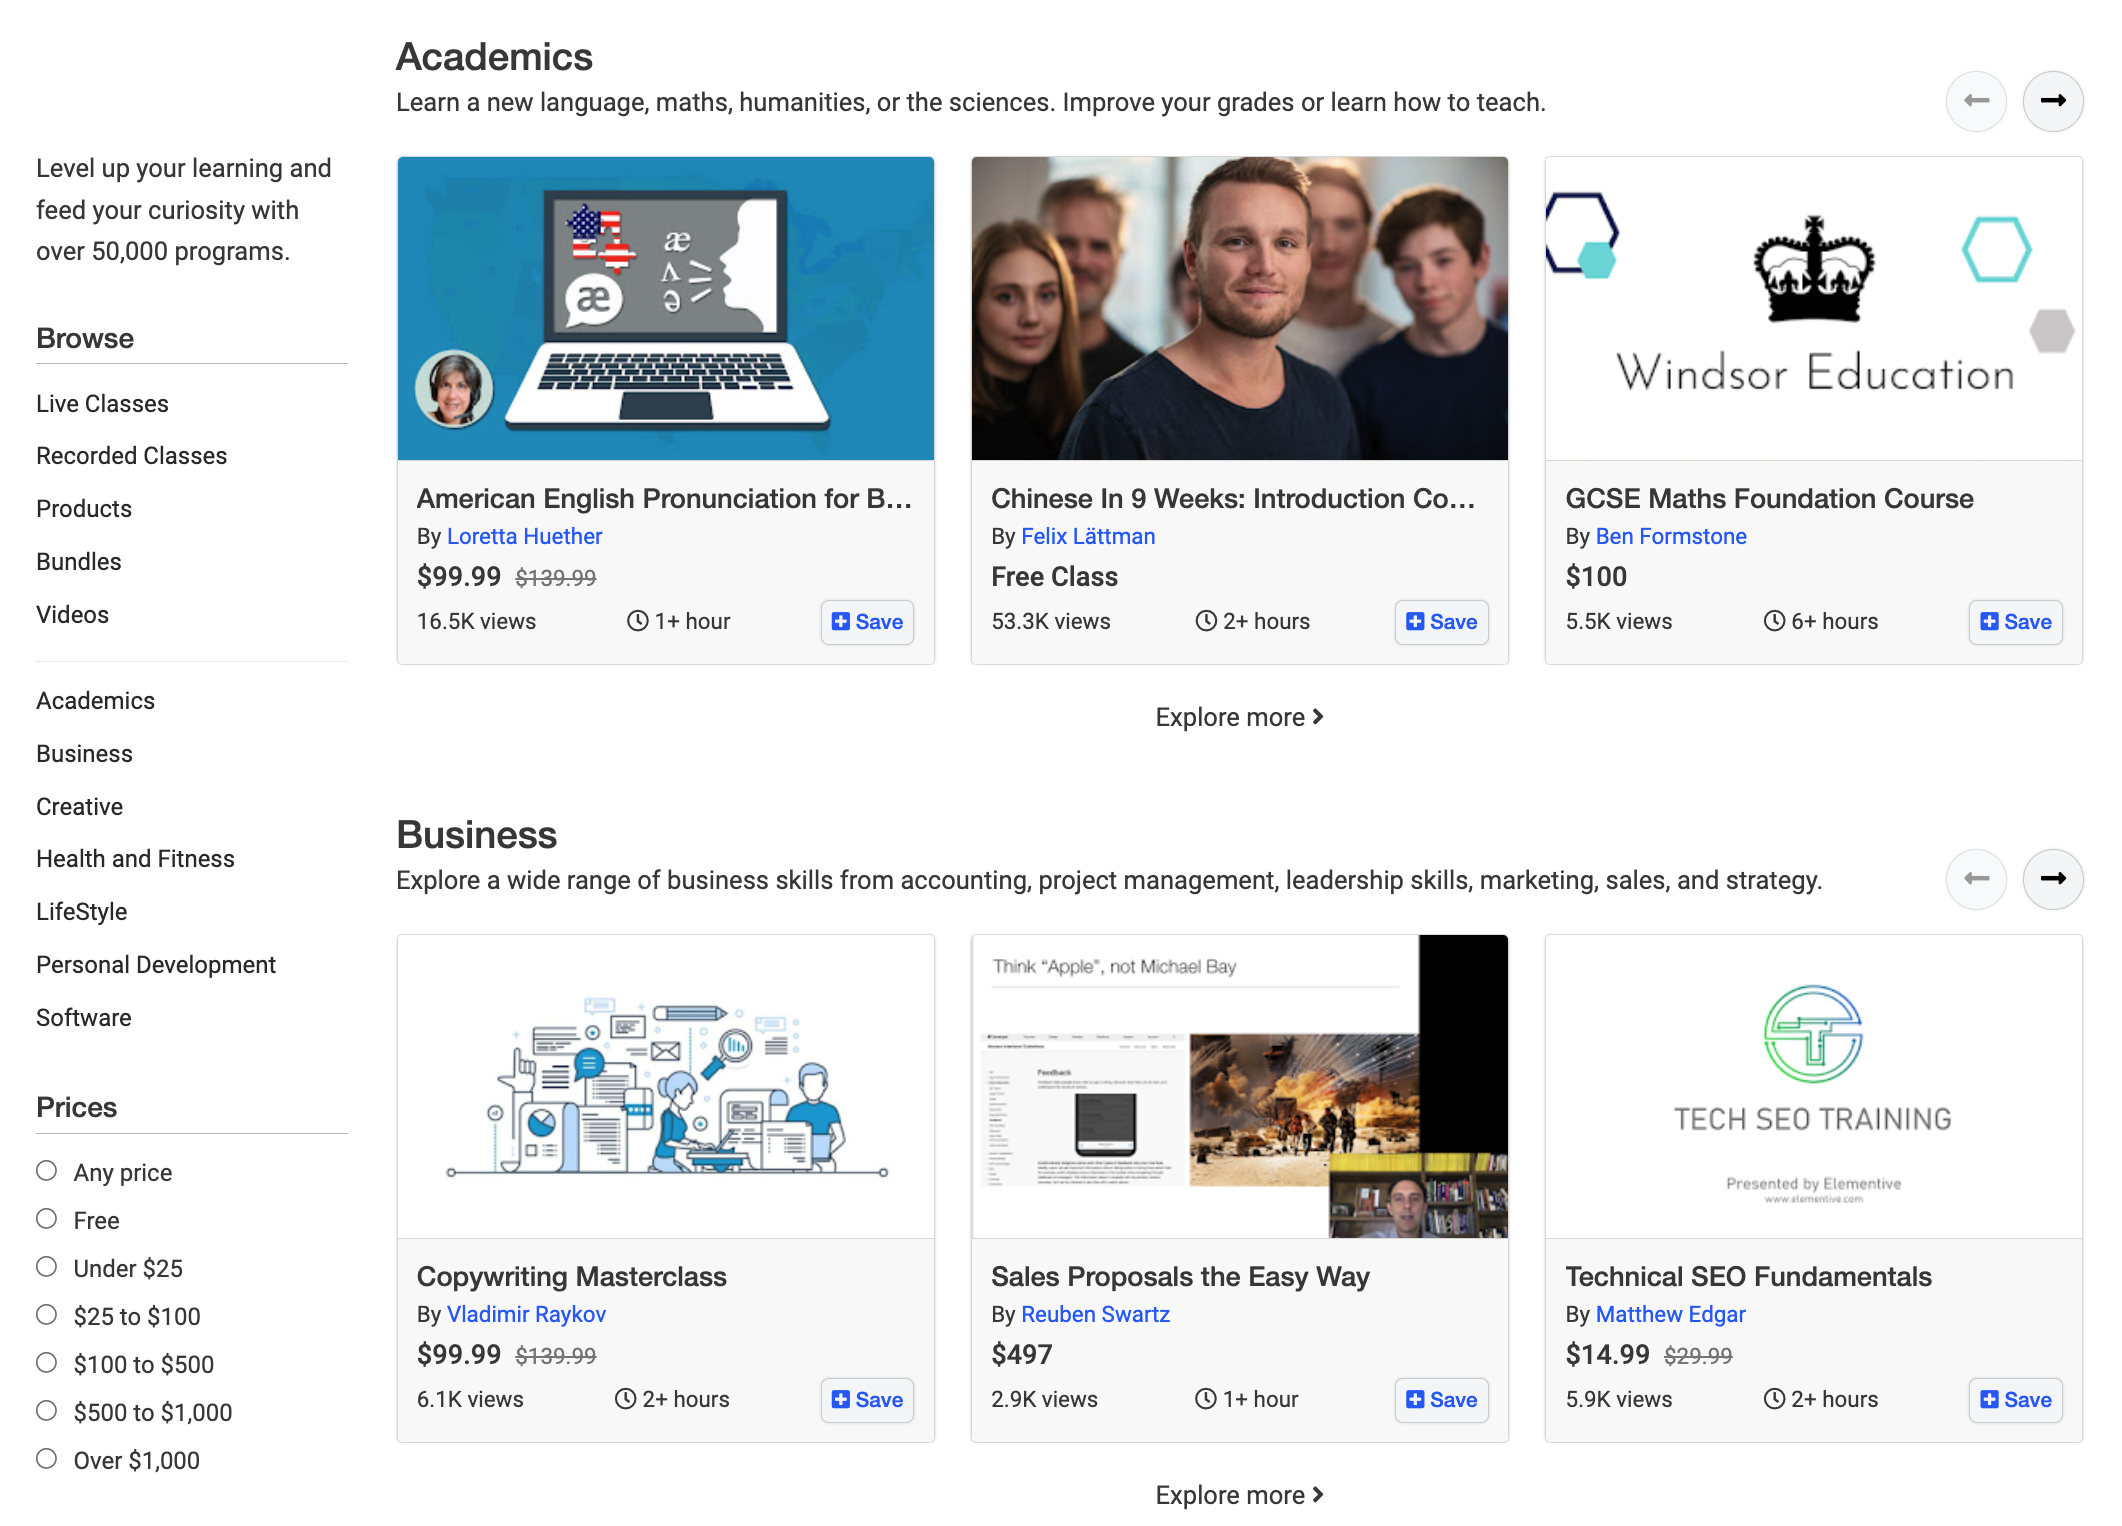Open the Chinese In 9 Weeks course thumbnail

(x=1238, y=307)
